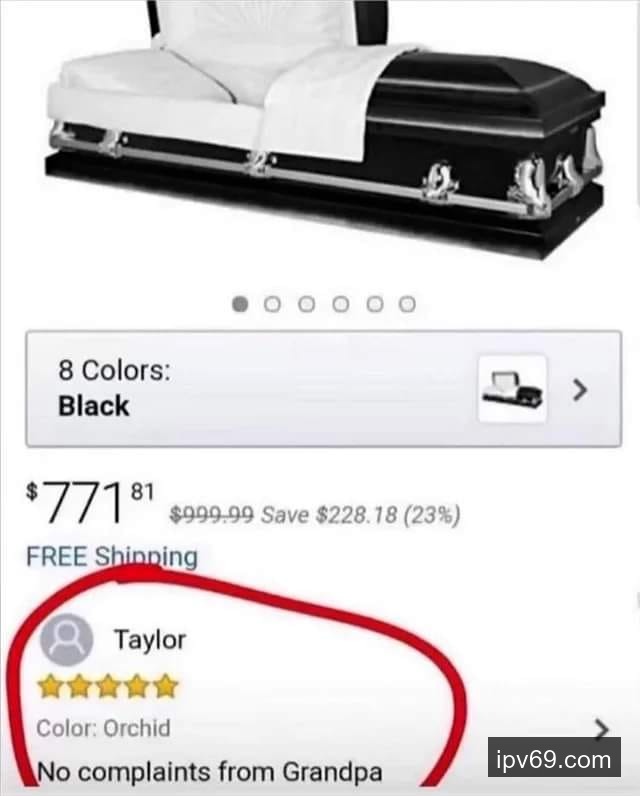Select the third image carousel dot
The height and width of the screenshot is (796, 640).
coord(307,304)
